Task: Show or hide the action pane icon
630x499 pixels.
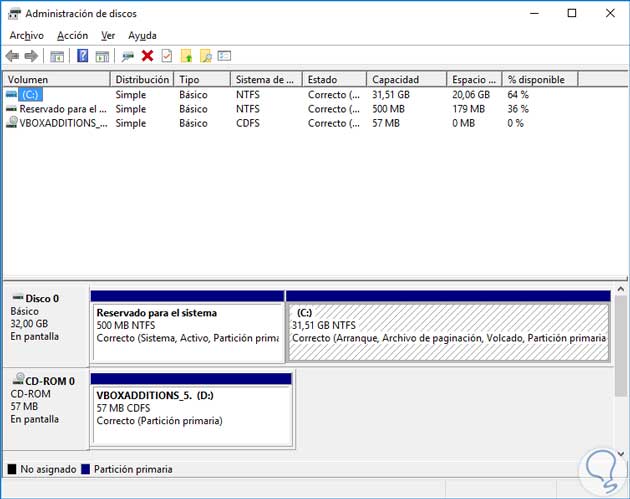Action: pos(102,56)
